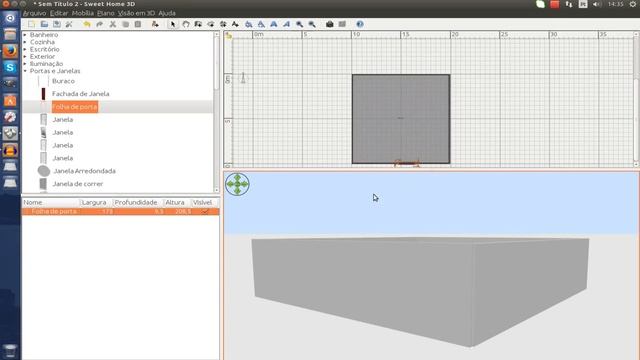Select Folha de porta row in furniture list
The width and height of the screenshot is (640, 360).
pos(120,211)
